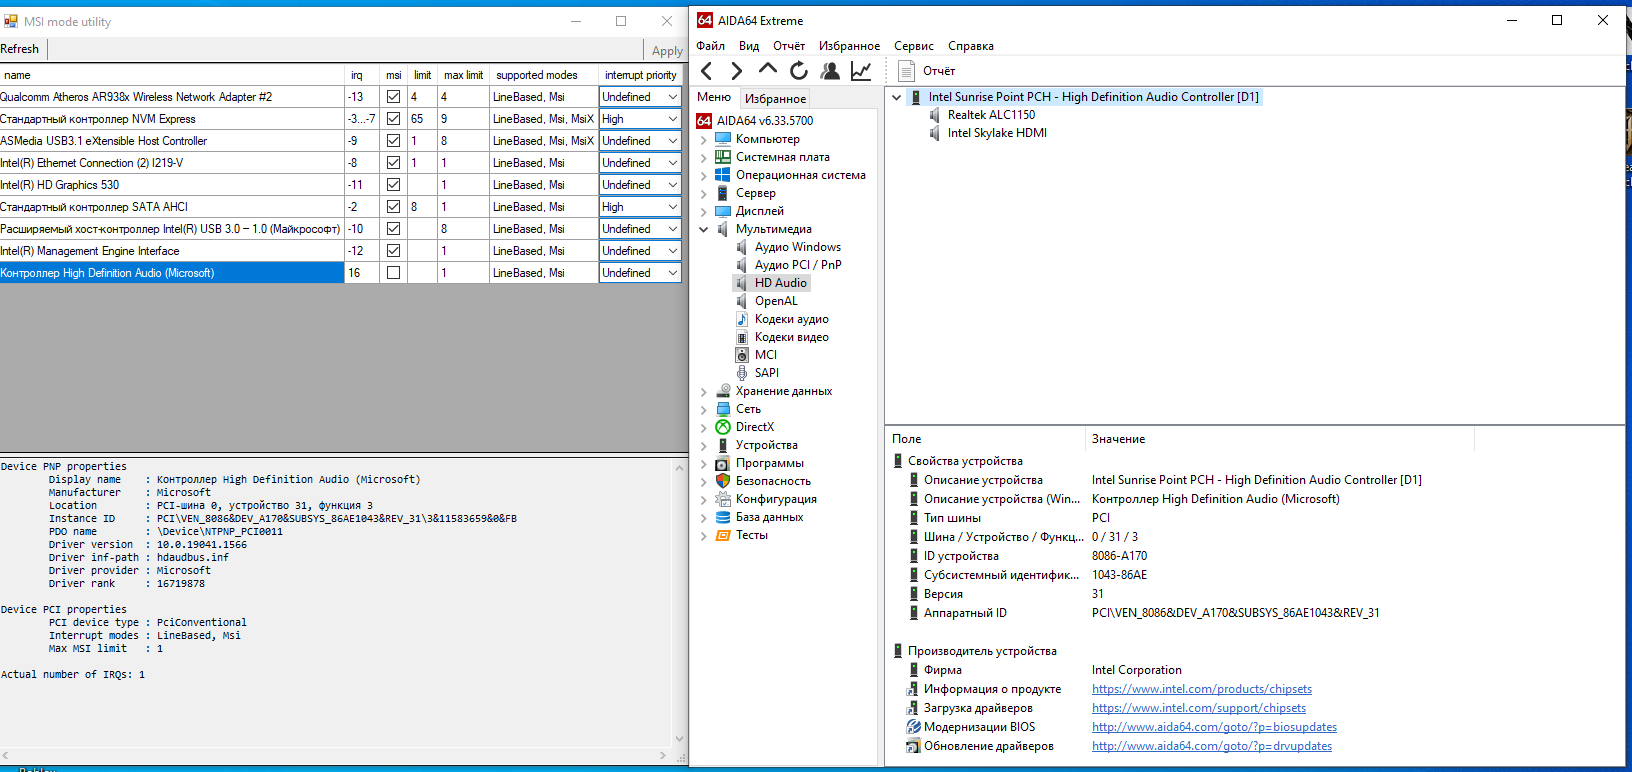This screenshot has height=772, width=1632.
Task: Click the AIDA64 refresh toolbar icon
Action: (798, 71)
